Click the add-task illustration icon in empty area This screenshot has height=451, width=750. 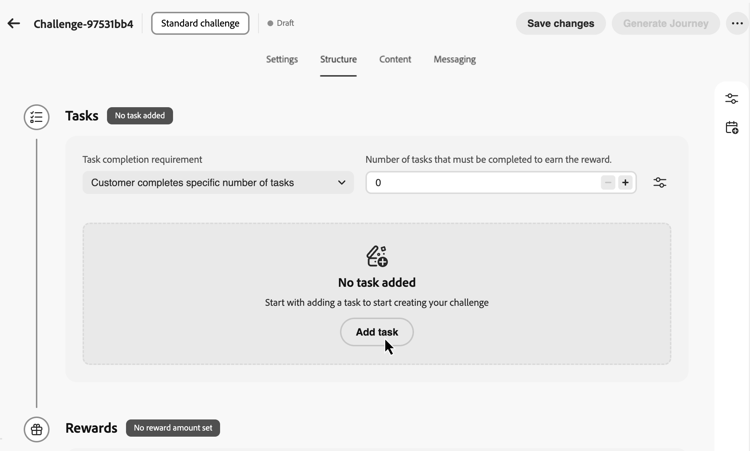(377, 256)
